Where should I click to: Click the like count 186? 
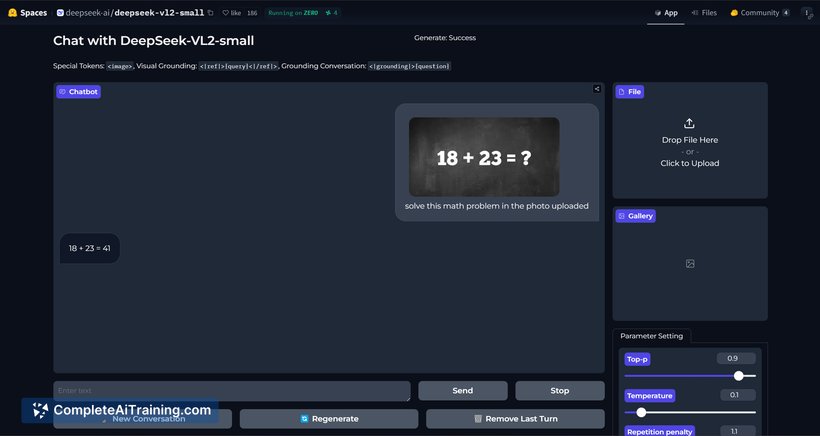(252, 13)
